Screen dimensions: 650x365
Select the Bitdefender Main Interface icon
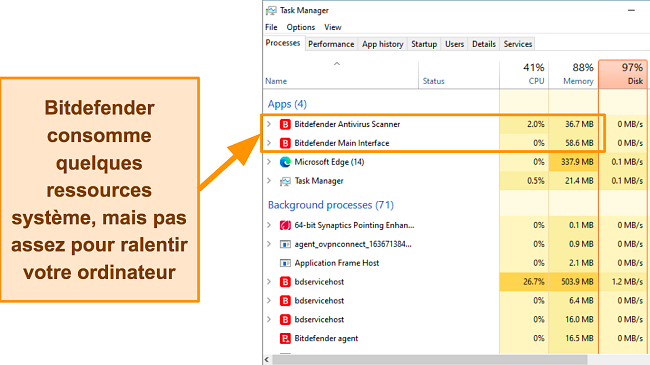pos(285,143)
